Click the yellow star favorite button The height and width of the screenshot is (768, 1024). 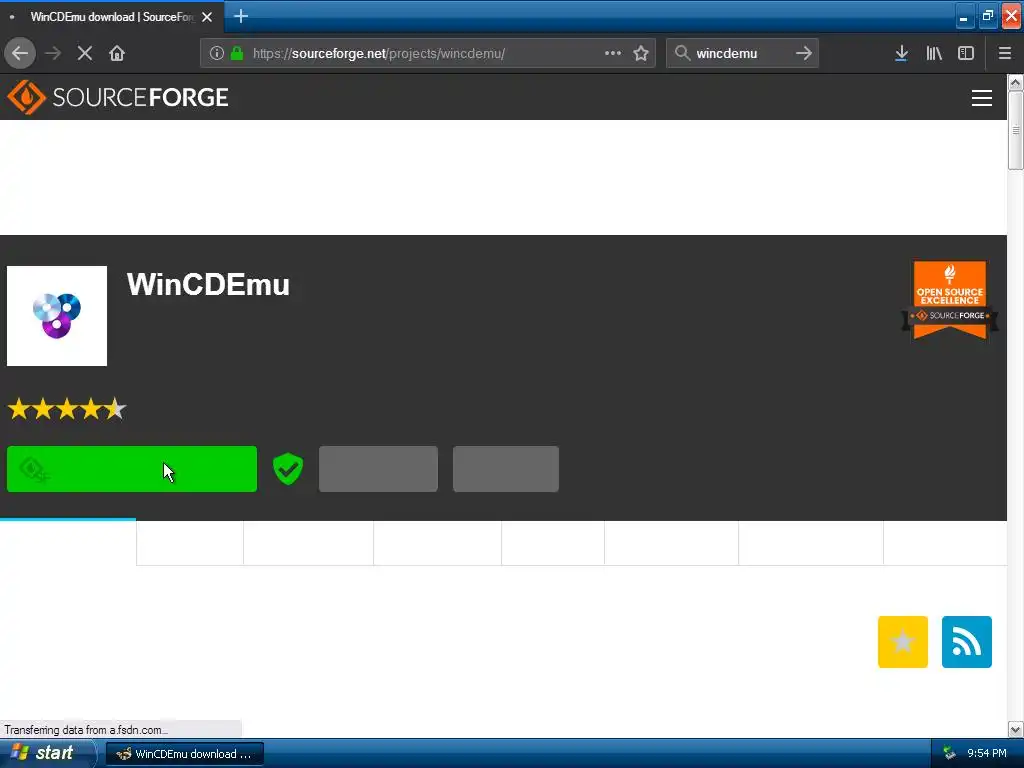coord(903,642)
